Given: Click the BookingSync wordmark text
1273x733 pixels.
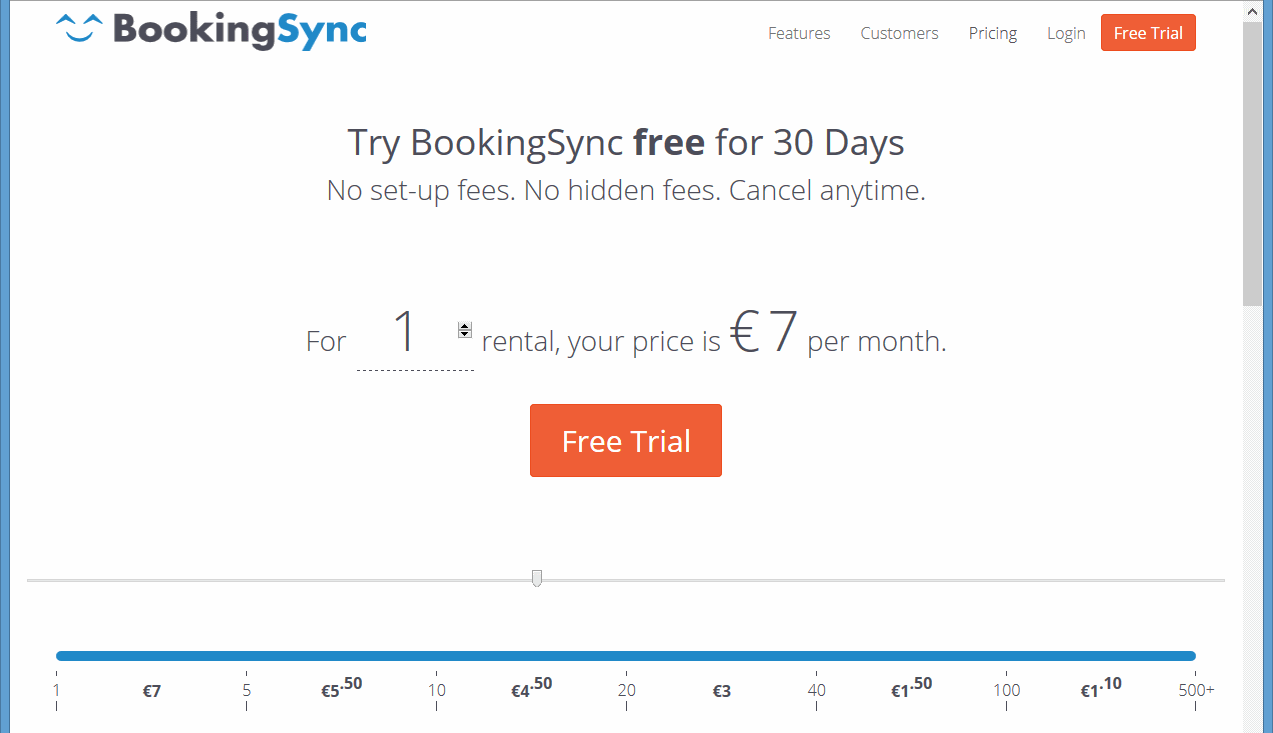Looking at the screenshot, I should point(240,30).
